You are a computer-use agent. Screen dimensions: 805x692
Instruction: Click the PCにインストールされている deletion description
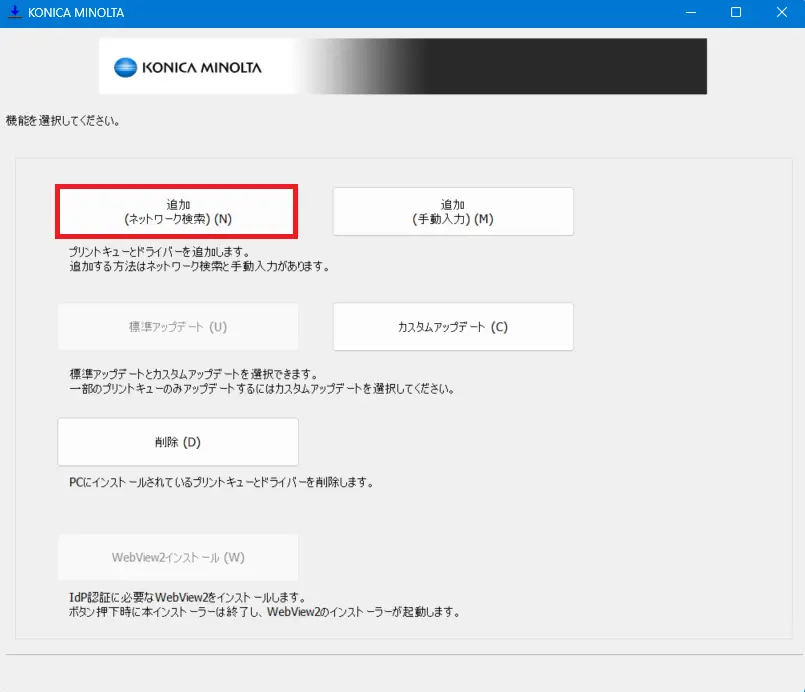(x=220, y=482)
